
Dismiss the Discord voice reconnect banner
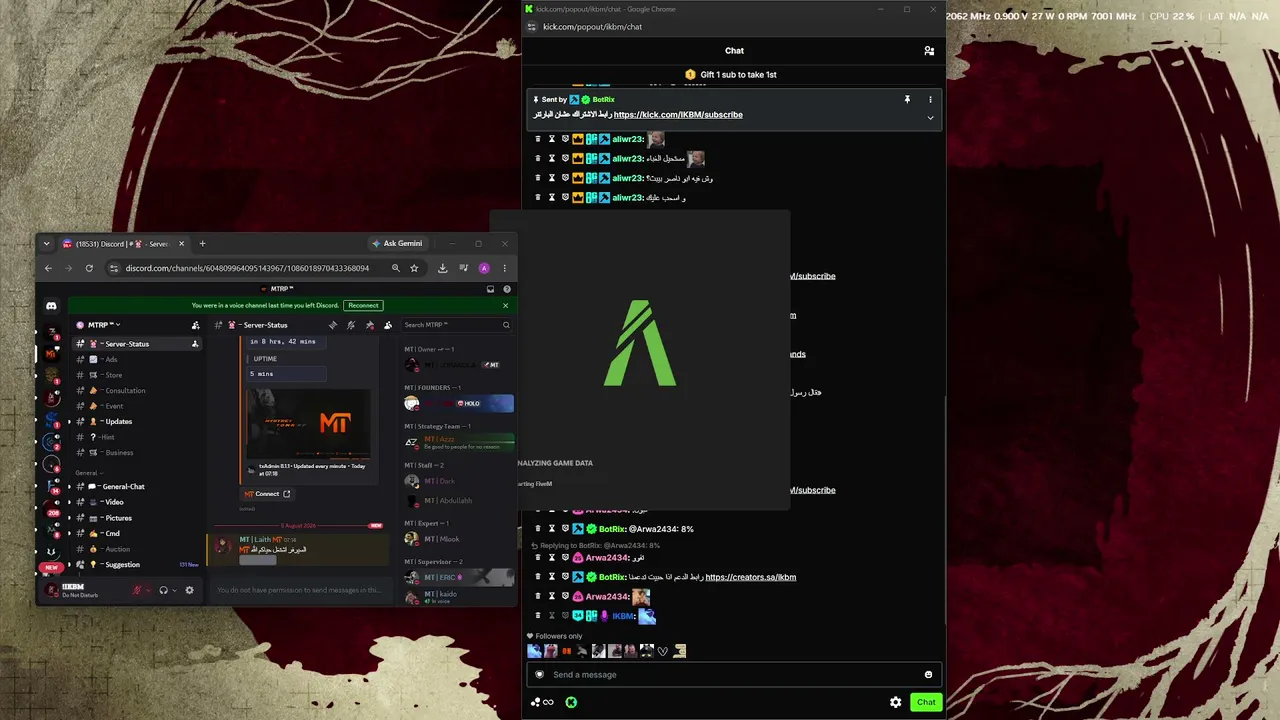point(505,305)
